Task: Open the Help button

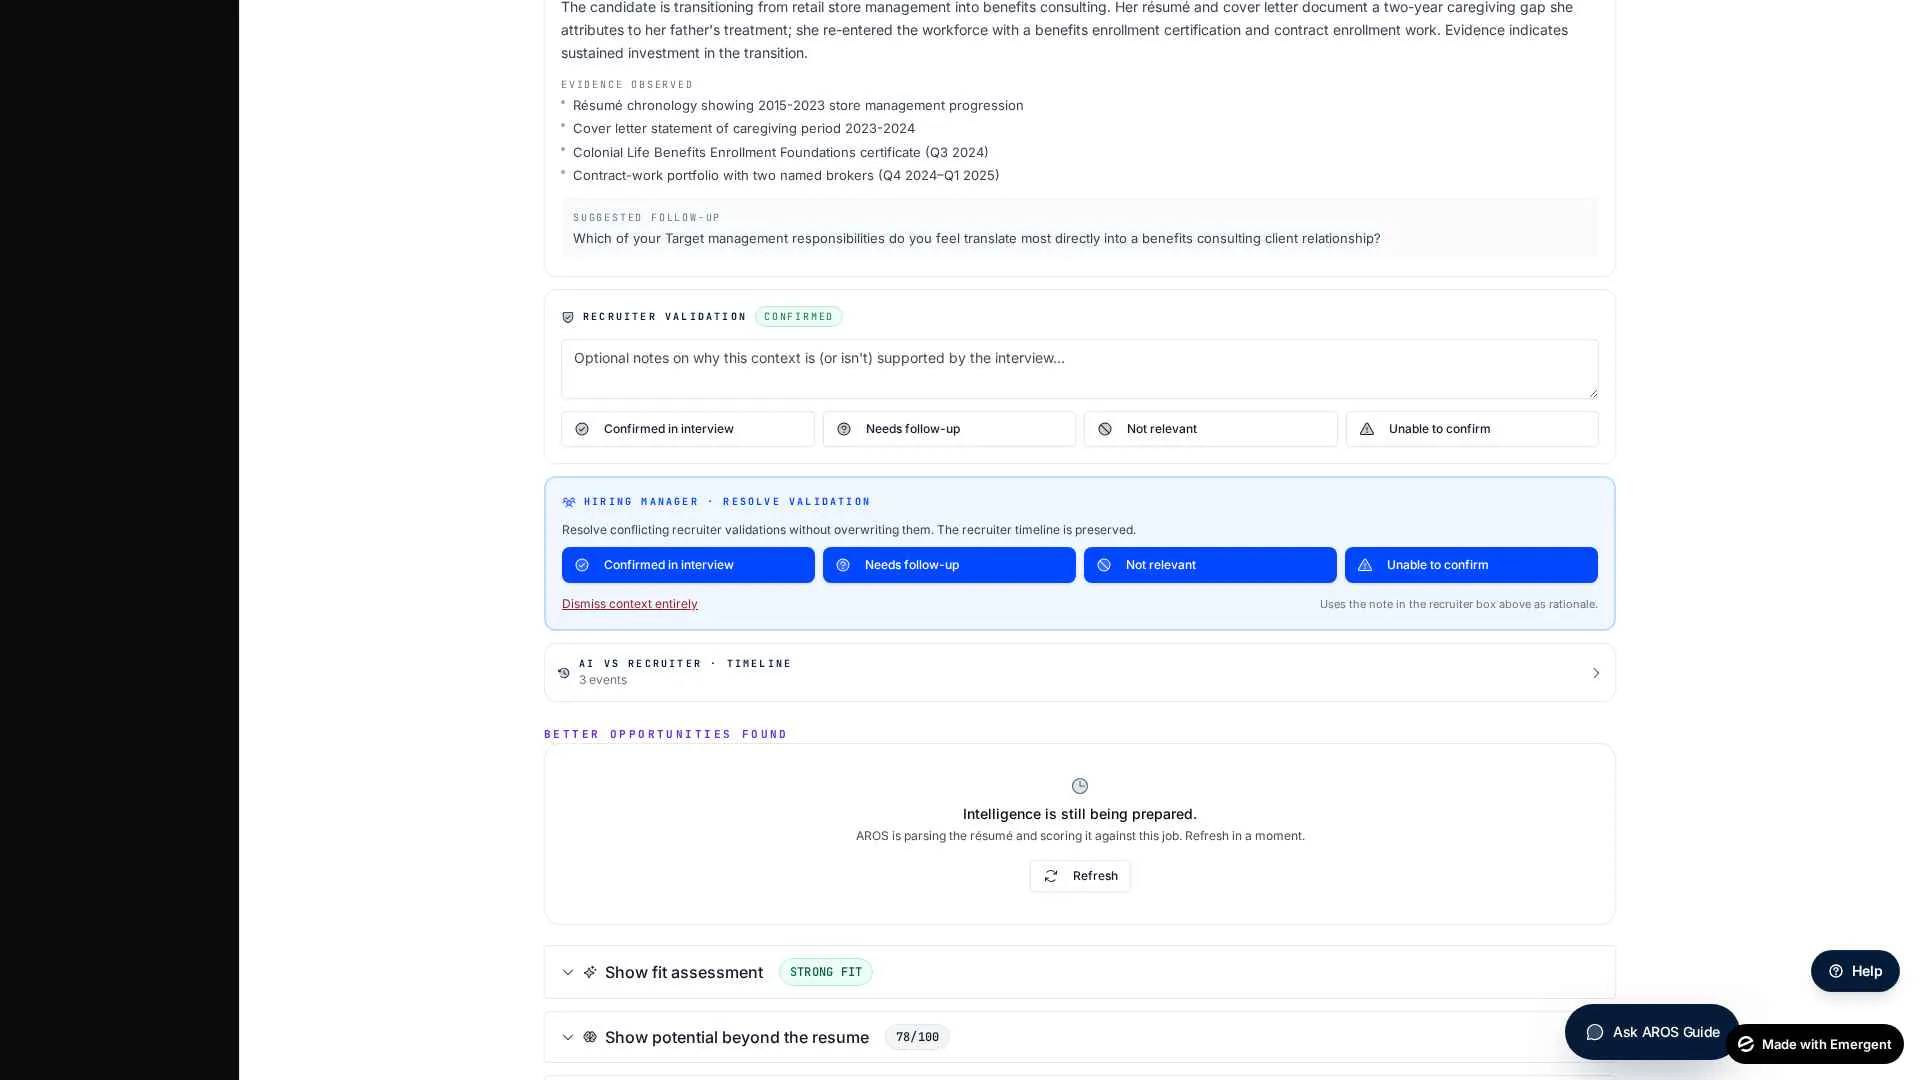Action: coord(1855,971)
